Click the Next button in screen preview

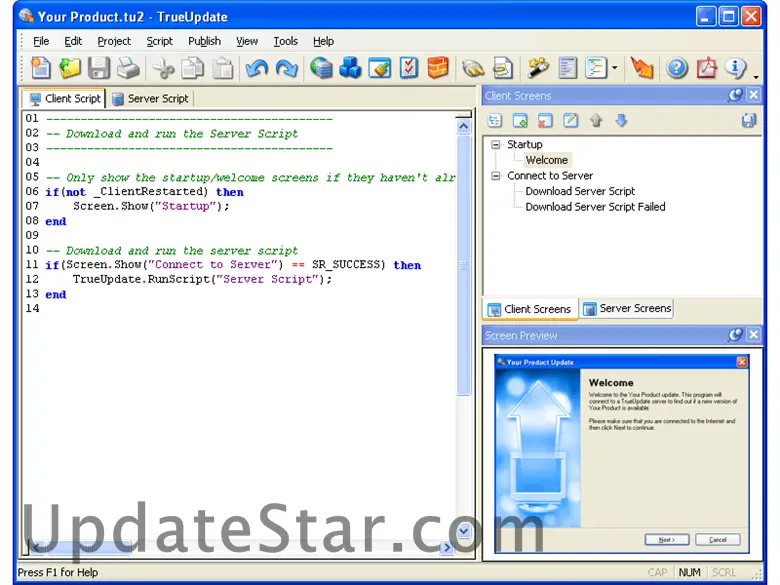pos(667,539)
